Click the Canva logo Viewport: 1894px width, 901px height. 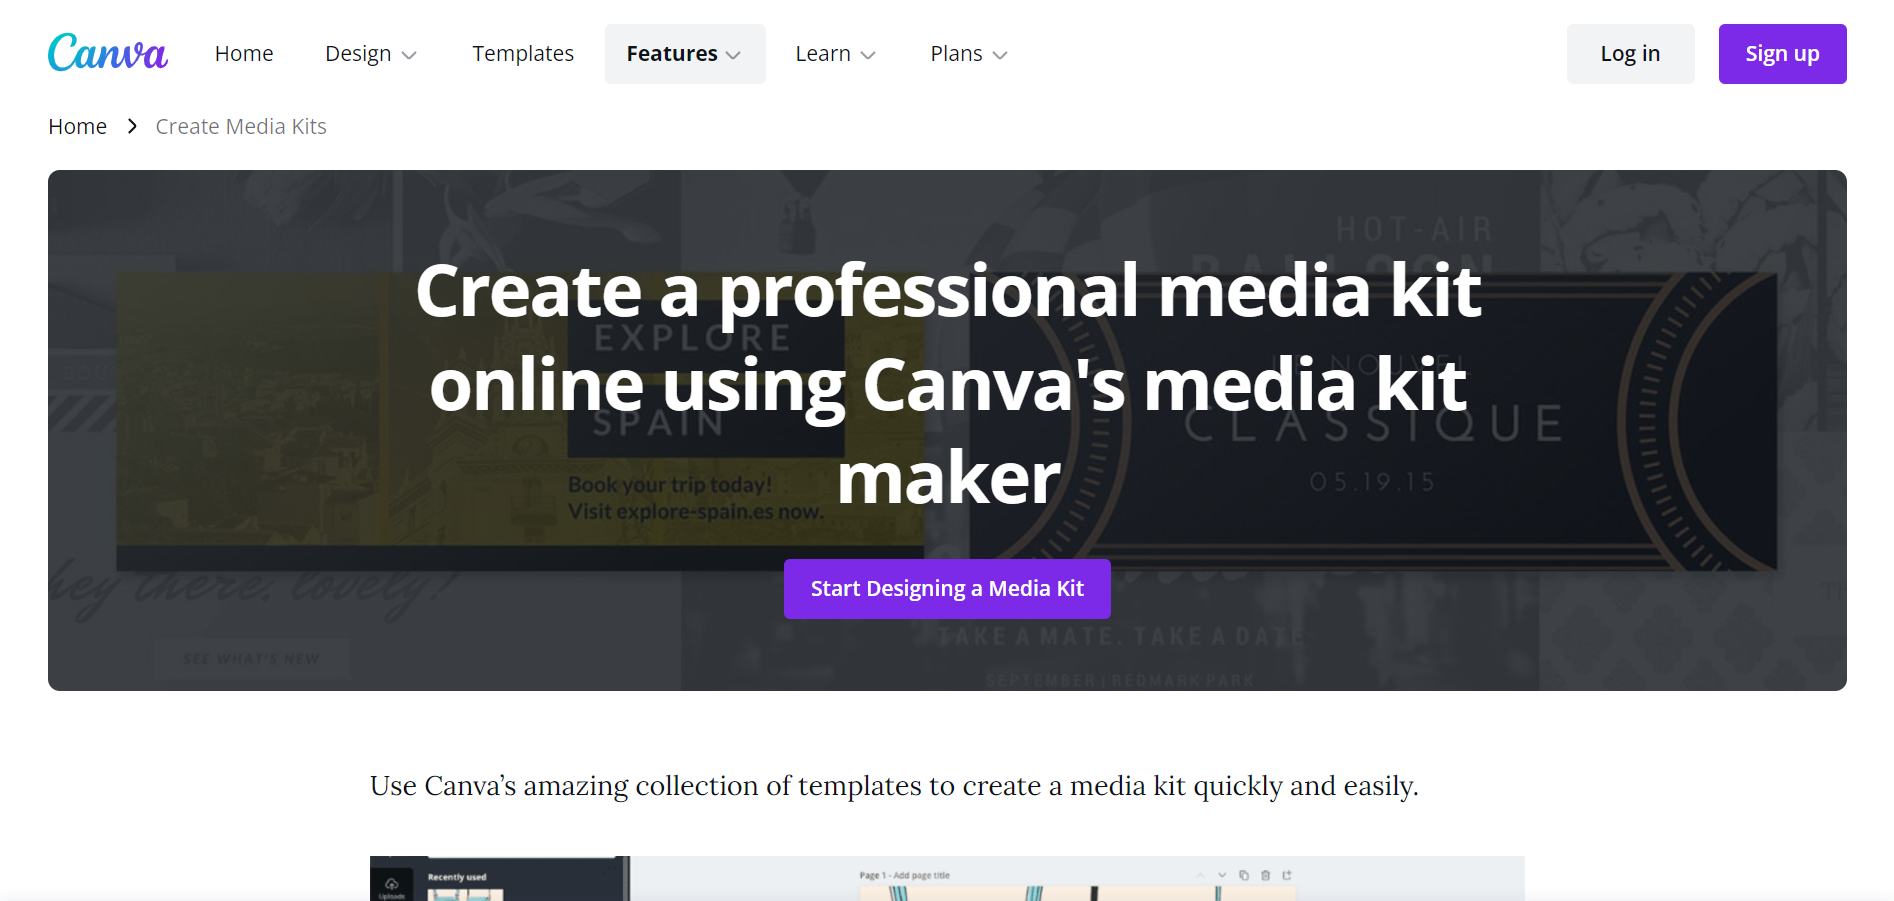click(x=106, y=52)
